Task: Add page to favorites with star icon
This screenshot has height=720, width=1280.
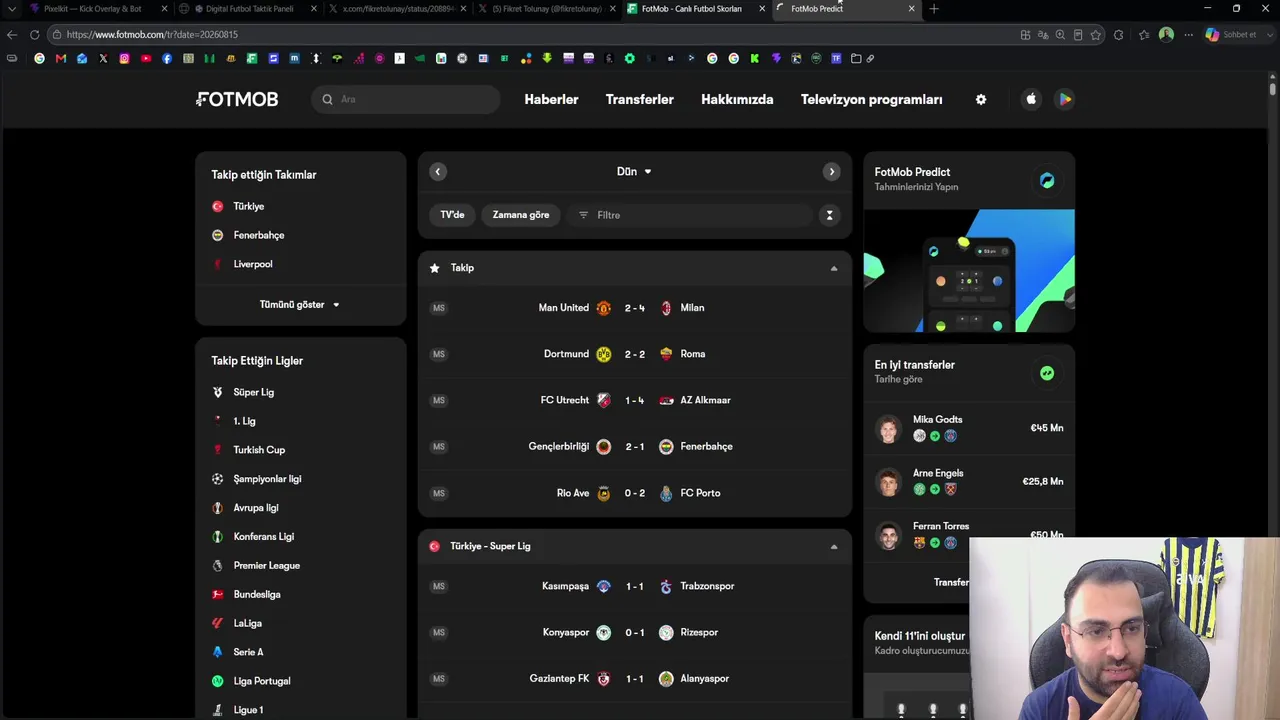Action: coord(1096,35)
